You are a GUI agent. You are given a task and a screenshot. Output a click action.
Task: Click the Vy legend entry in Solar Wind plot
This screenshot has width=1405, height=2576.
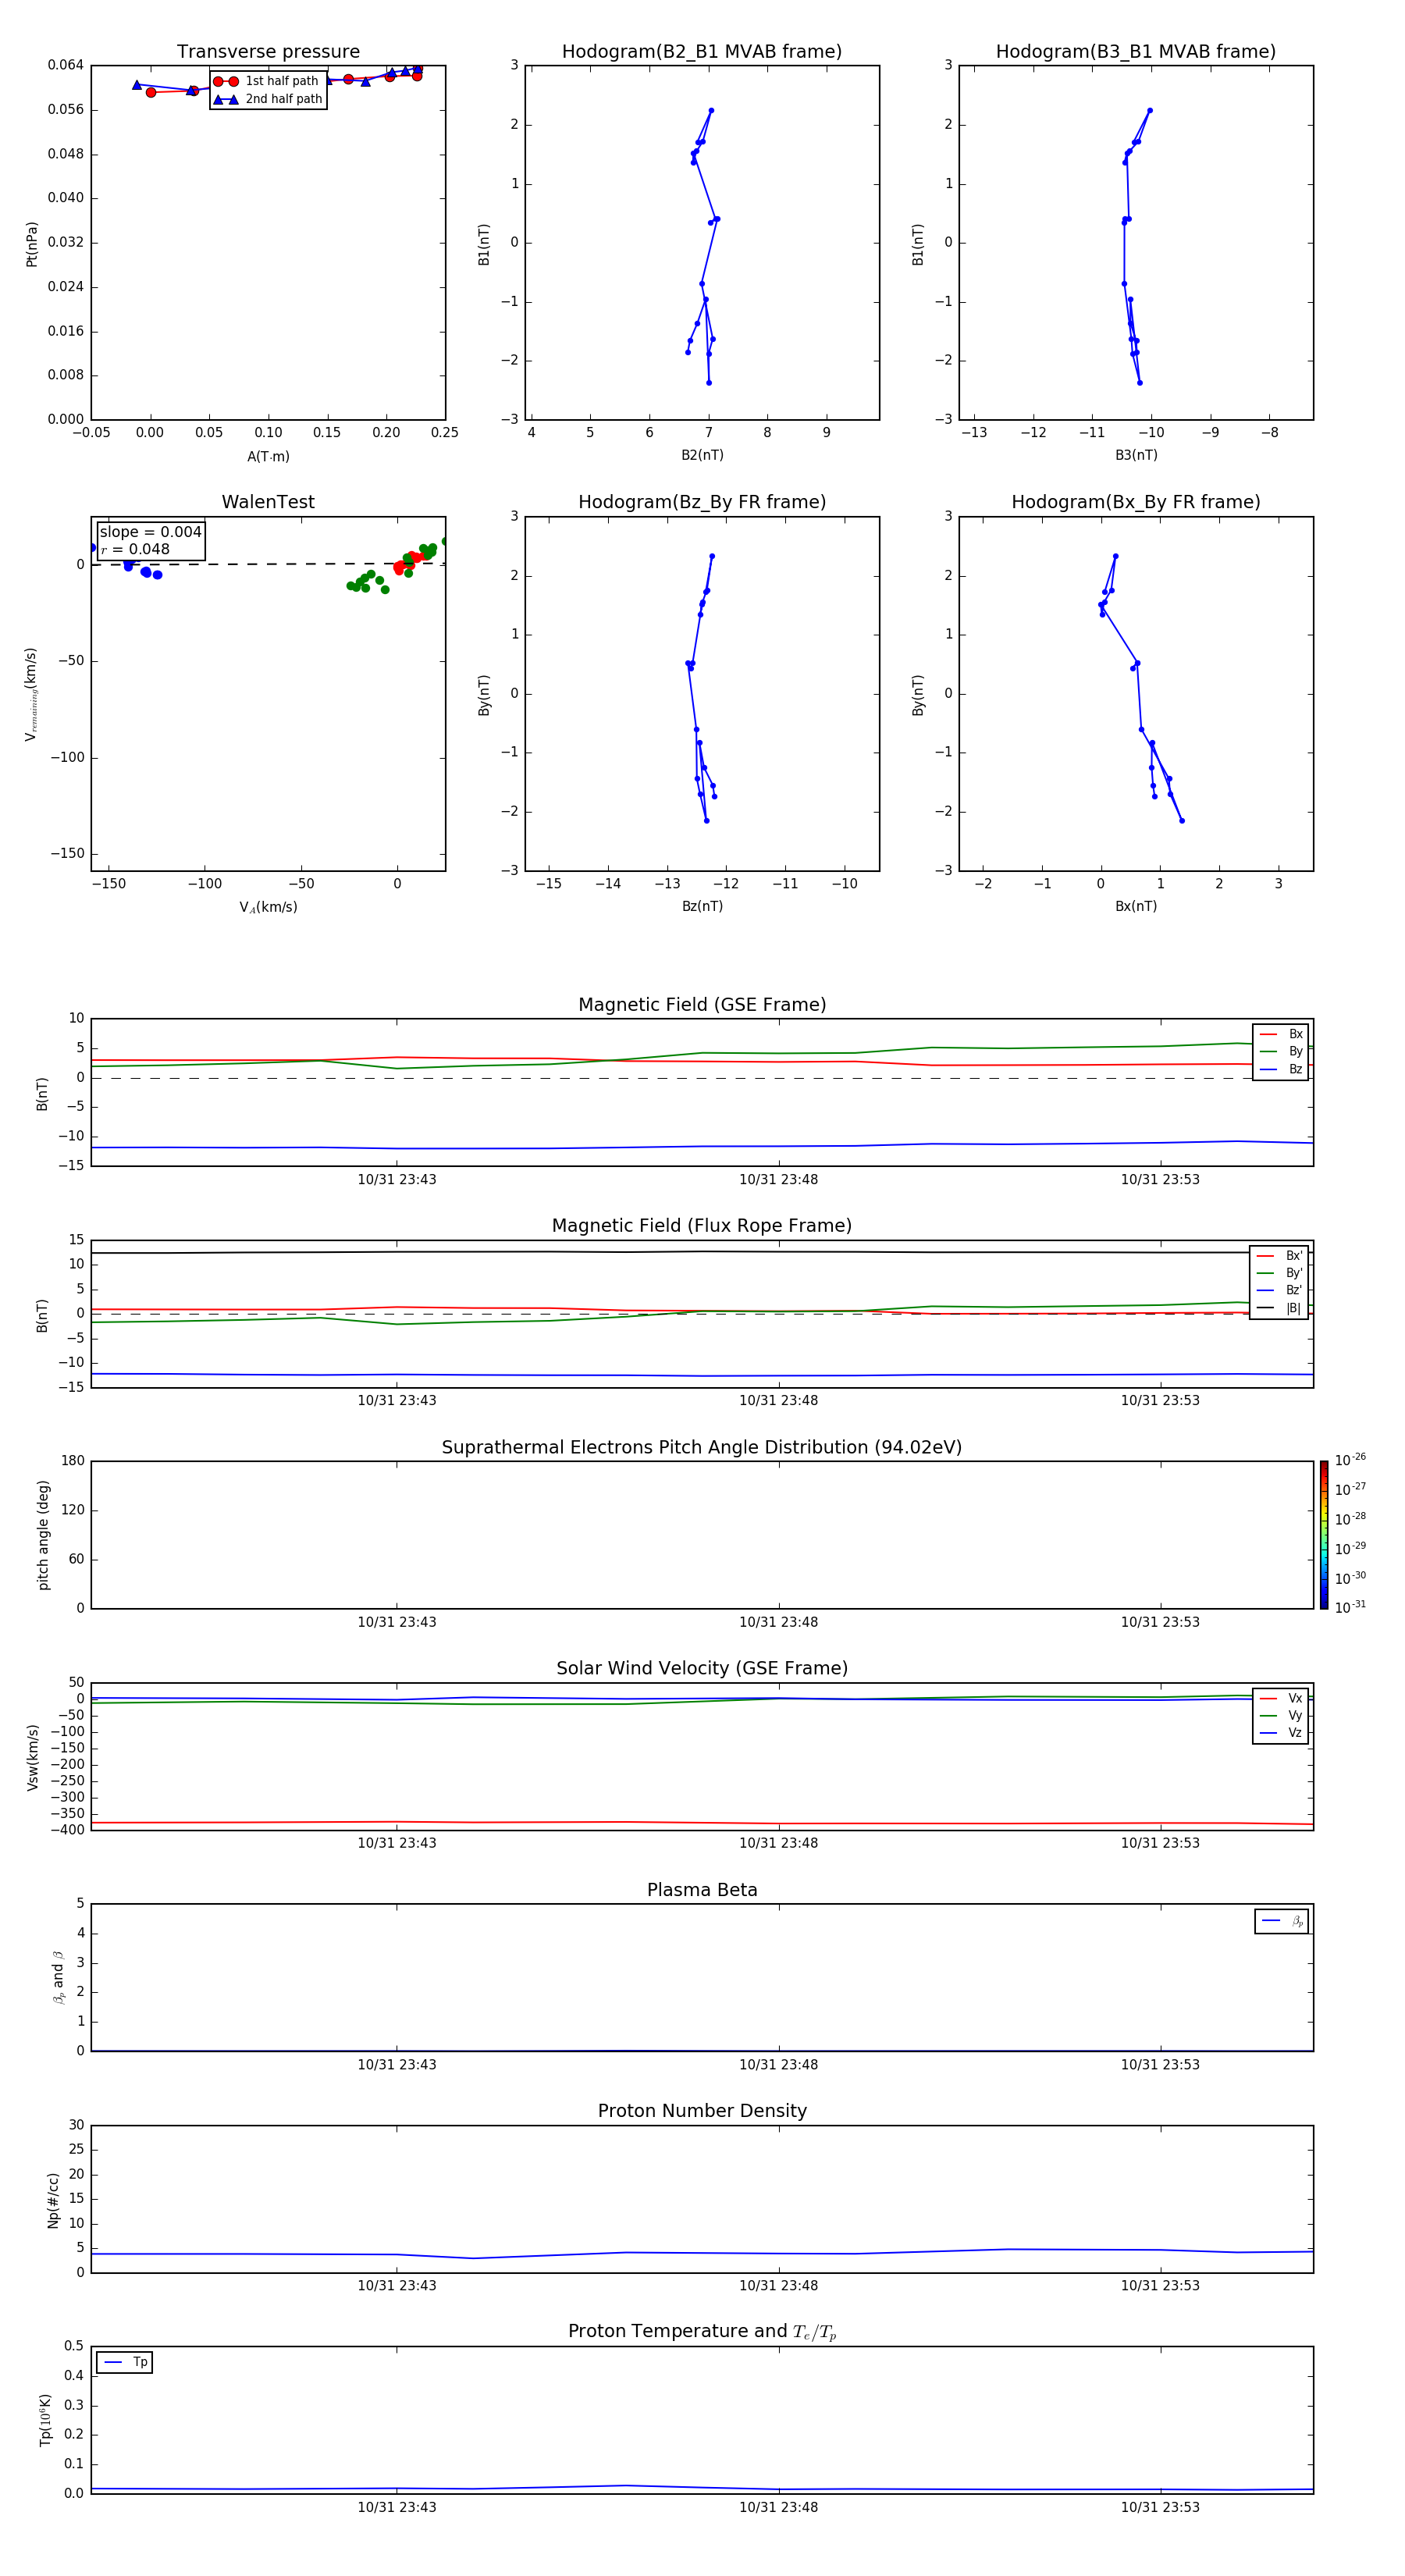[1281, 1716]
